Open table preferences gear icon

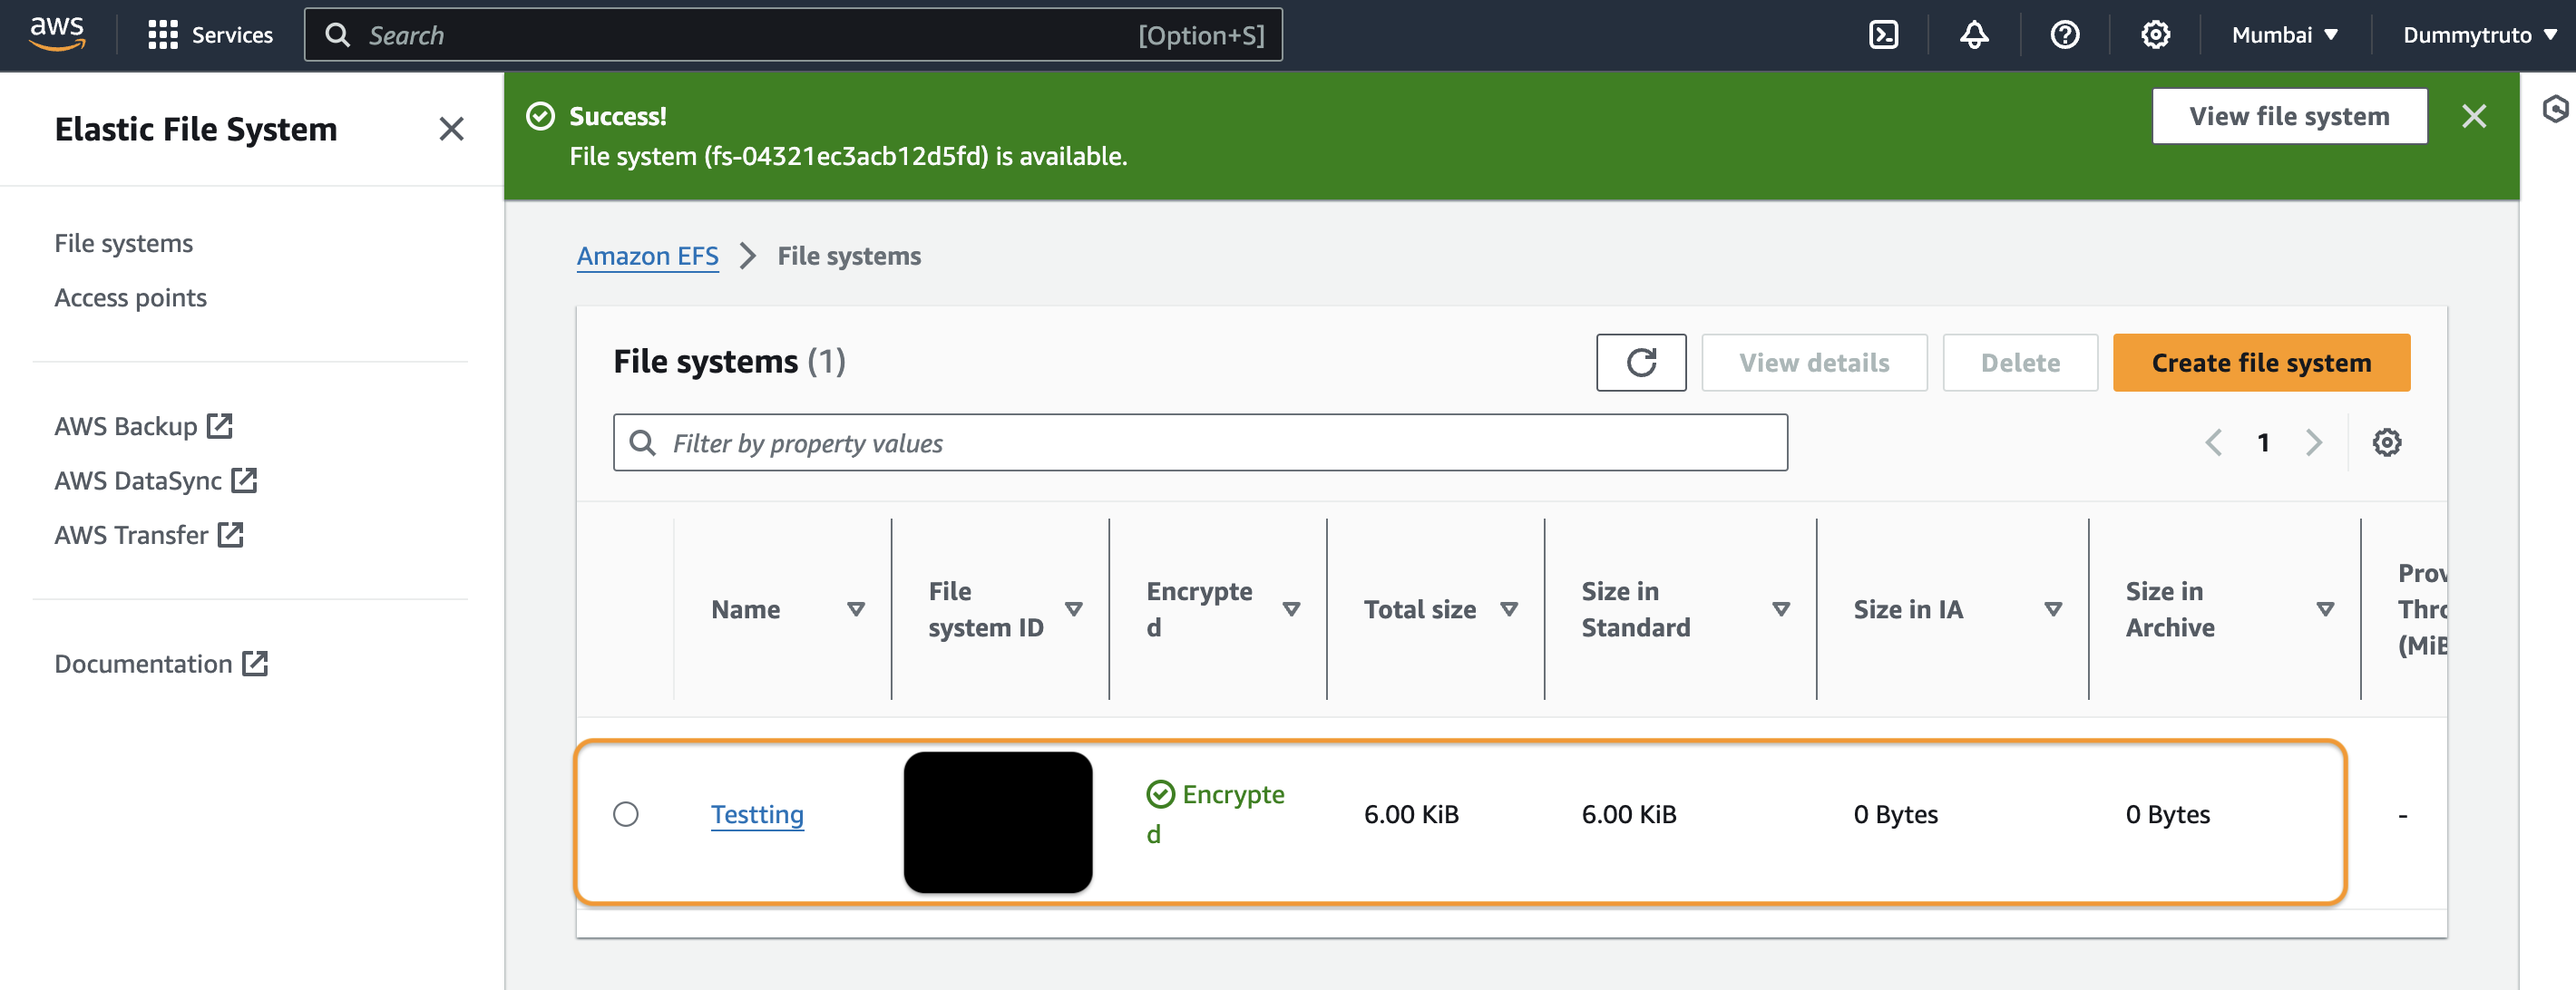[x=2386, y=442]
